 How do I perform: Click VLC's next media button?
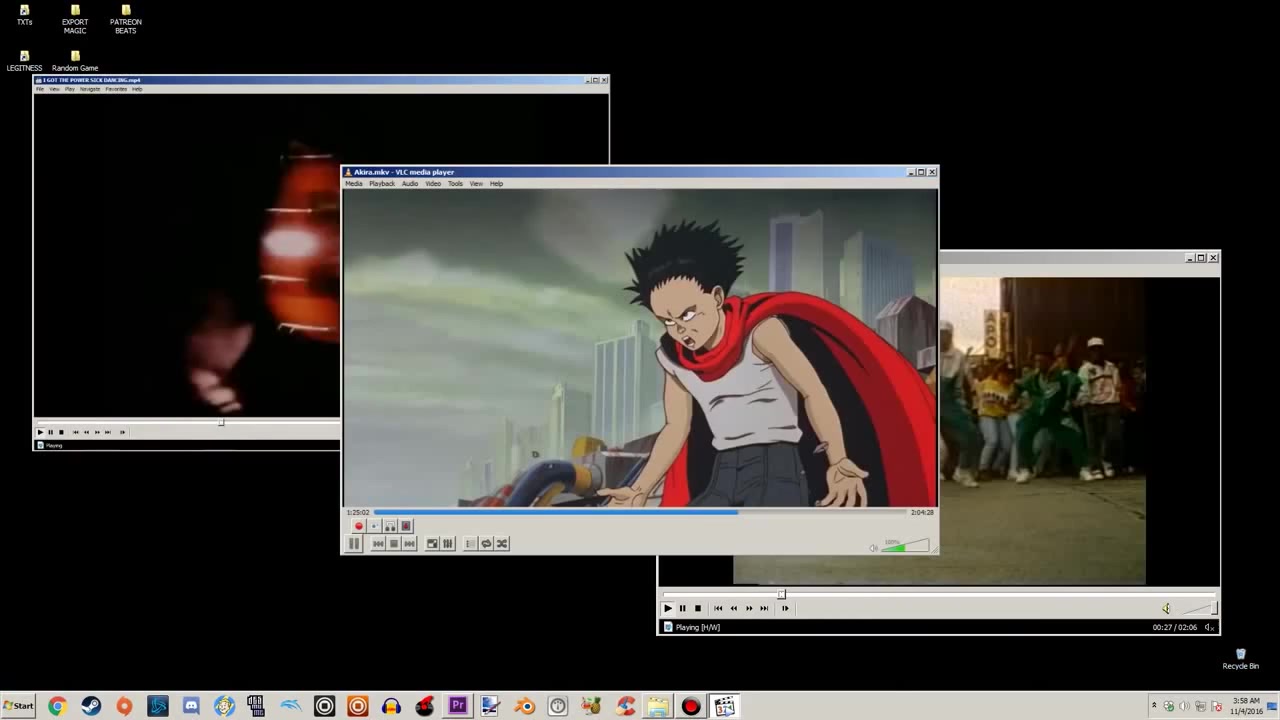[x=409, y=543]
